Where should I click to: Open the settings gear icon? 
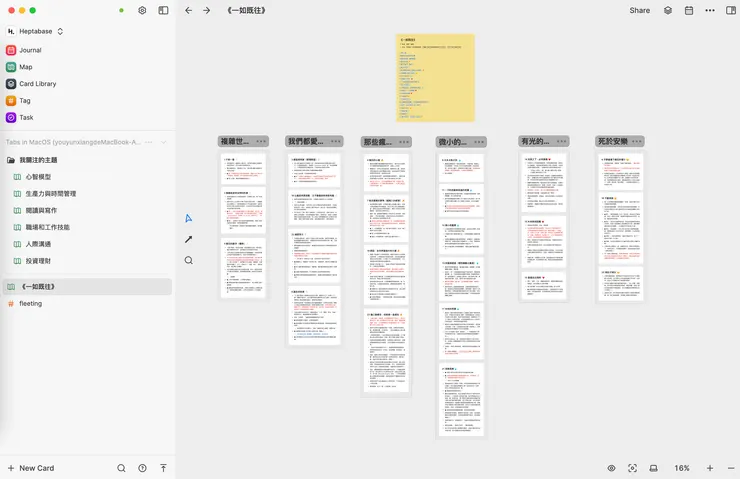[142, 10]
